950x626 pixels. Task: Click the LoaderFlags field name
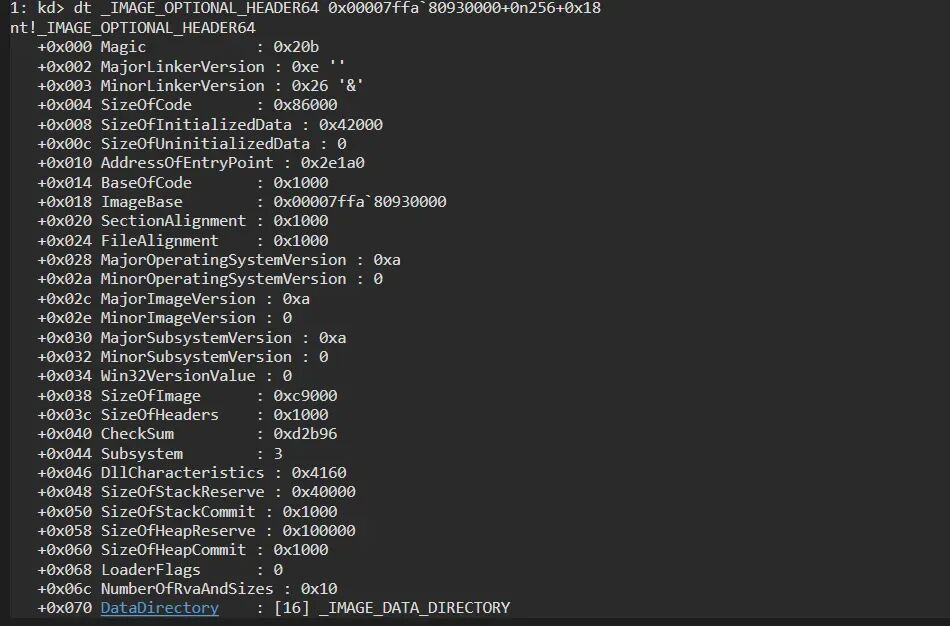pos(150,570)
